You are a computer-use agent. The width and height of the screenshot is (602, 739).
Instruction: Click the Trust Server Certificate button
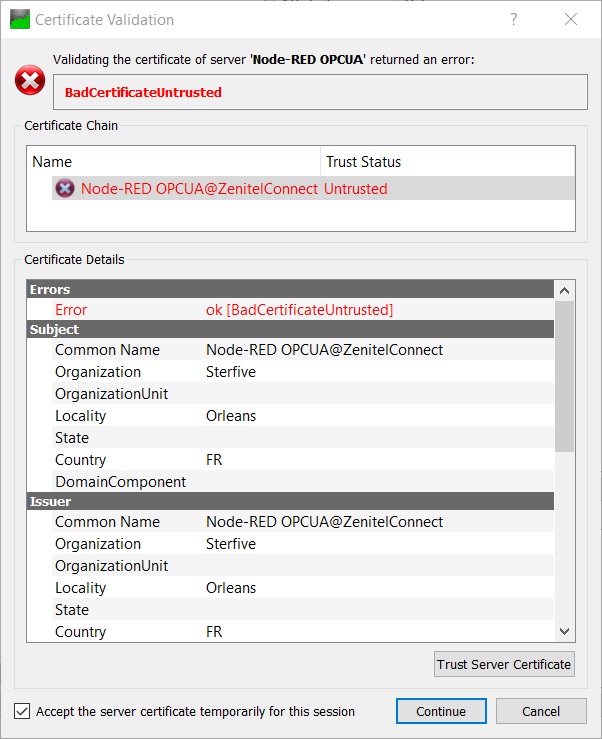504,664
